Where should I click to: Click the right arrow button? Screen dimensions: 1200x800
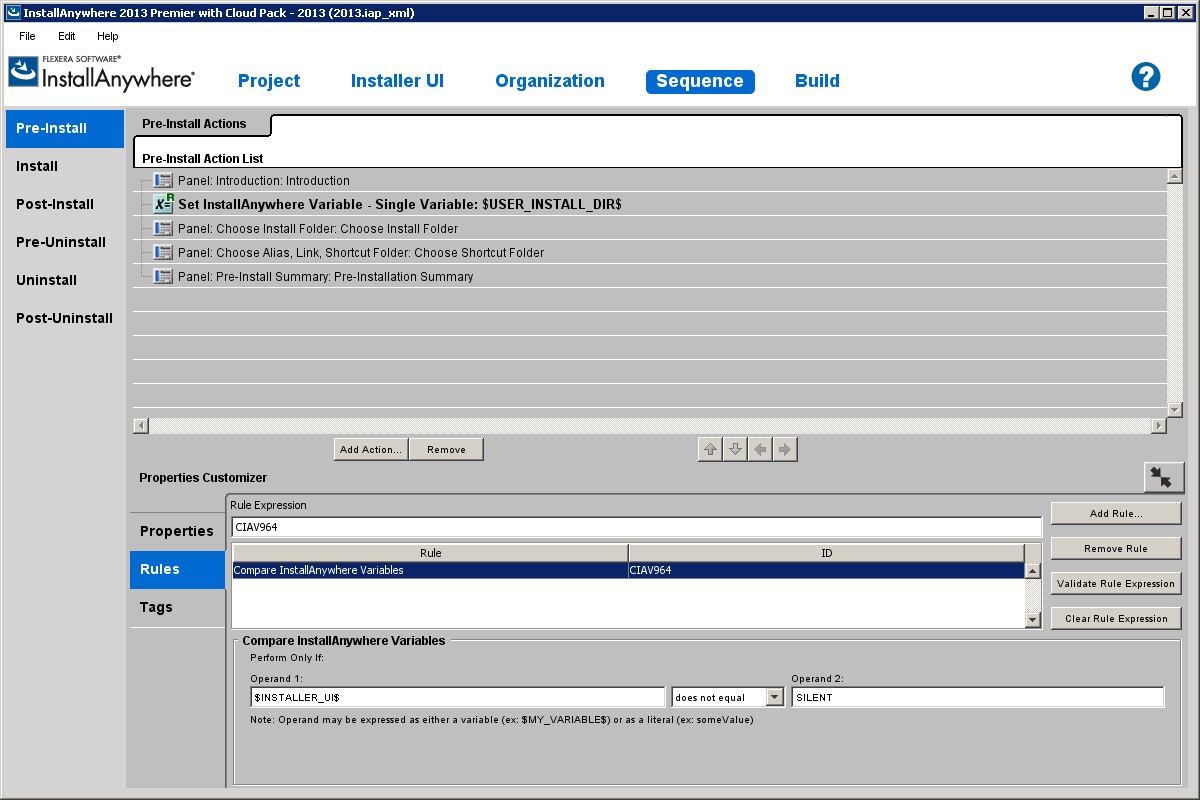[785, 450]
